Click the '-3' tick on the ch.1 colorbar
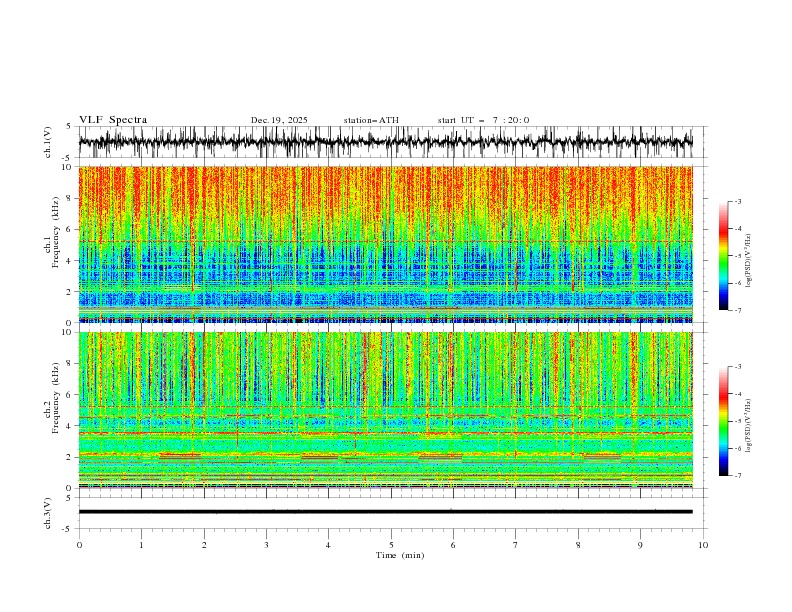This screenshot has width=792, height=612. click(x=738, y=201)
